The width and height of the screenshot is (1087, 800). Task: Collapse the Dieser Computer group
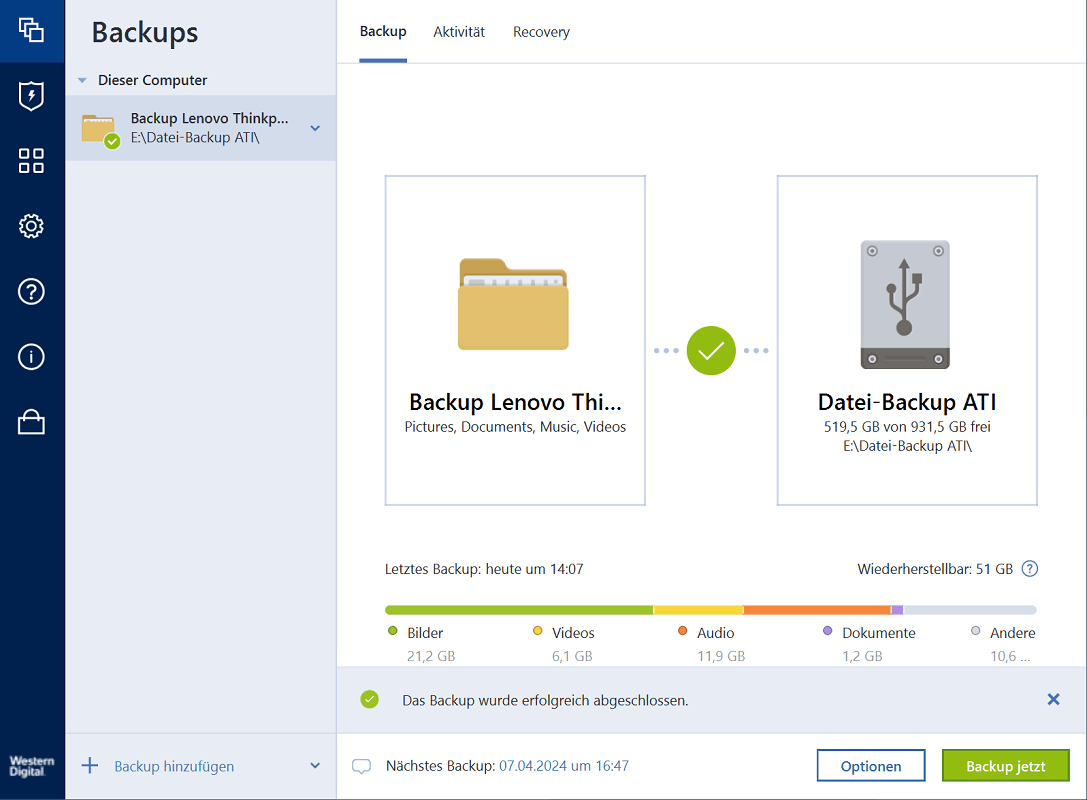click(x=82, y=80)
